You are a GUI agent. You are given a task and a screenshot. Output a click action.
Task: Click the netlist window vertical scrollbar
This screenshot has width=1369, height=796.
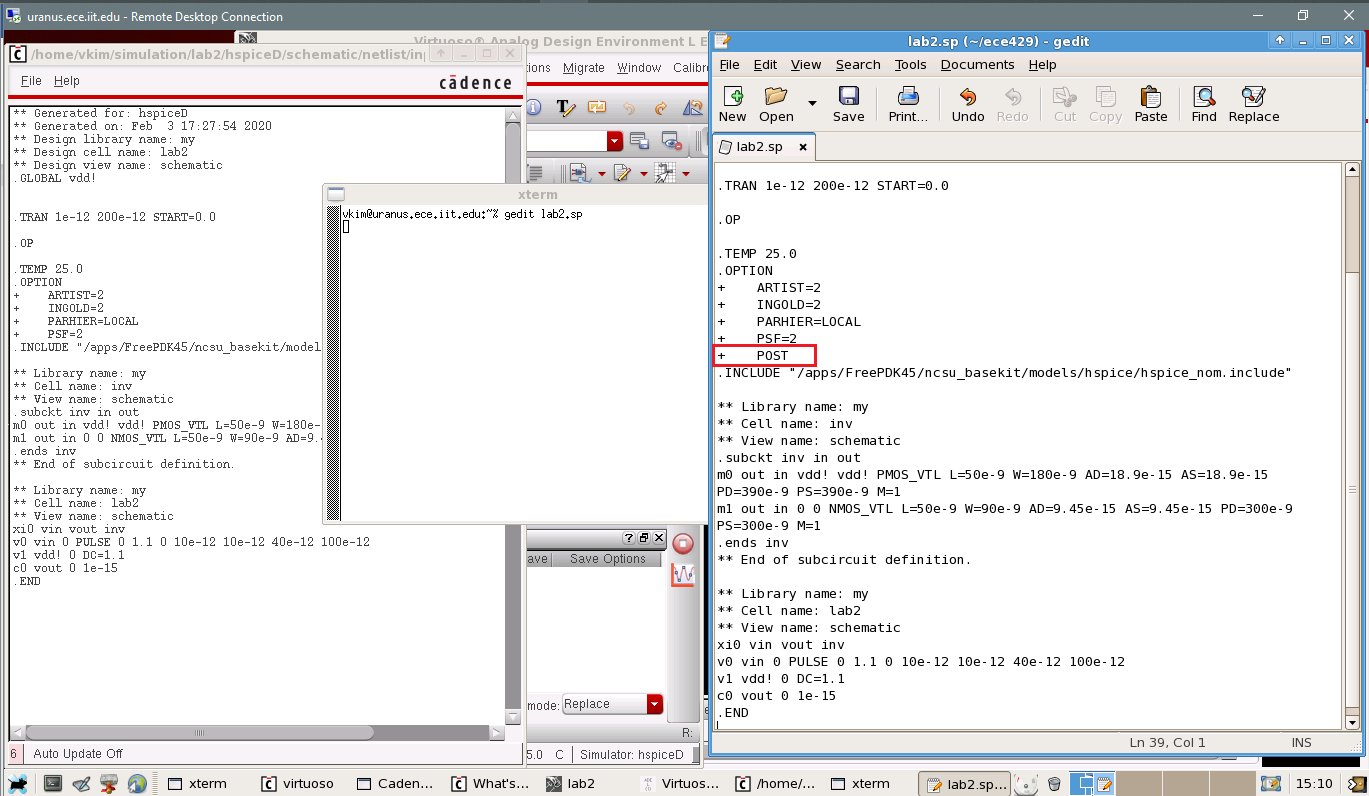pos(513,414)
